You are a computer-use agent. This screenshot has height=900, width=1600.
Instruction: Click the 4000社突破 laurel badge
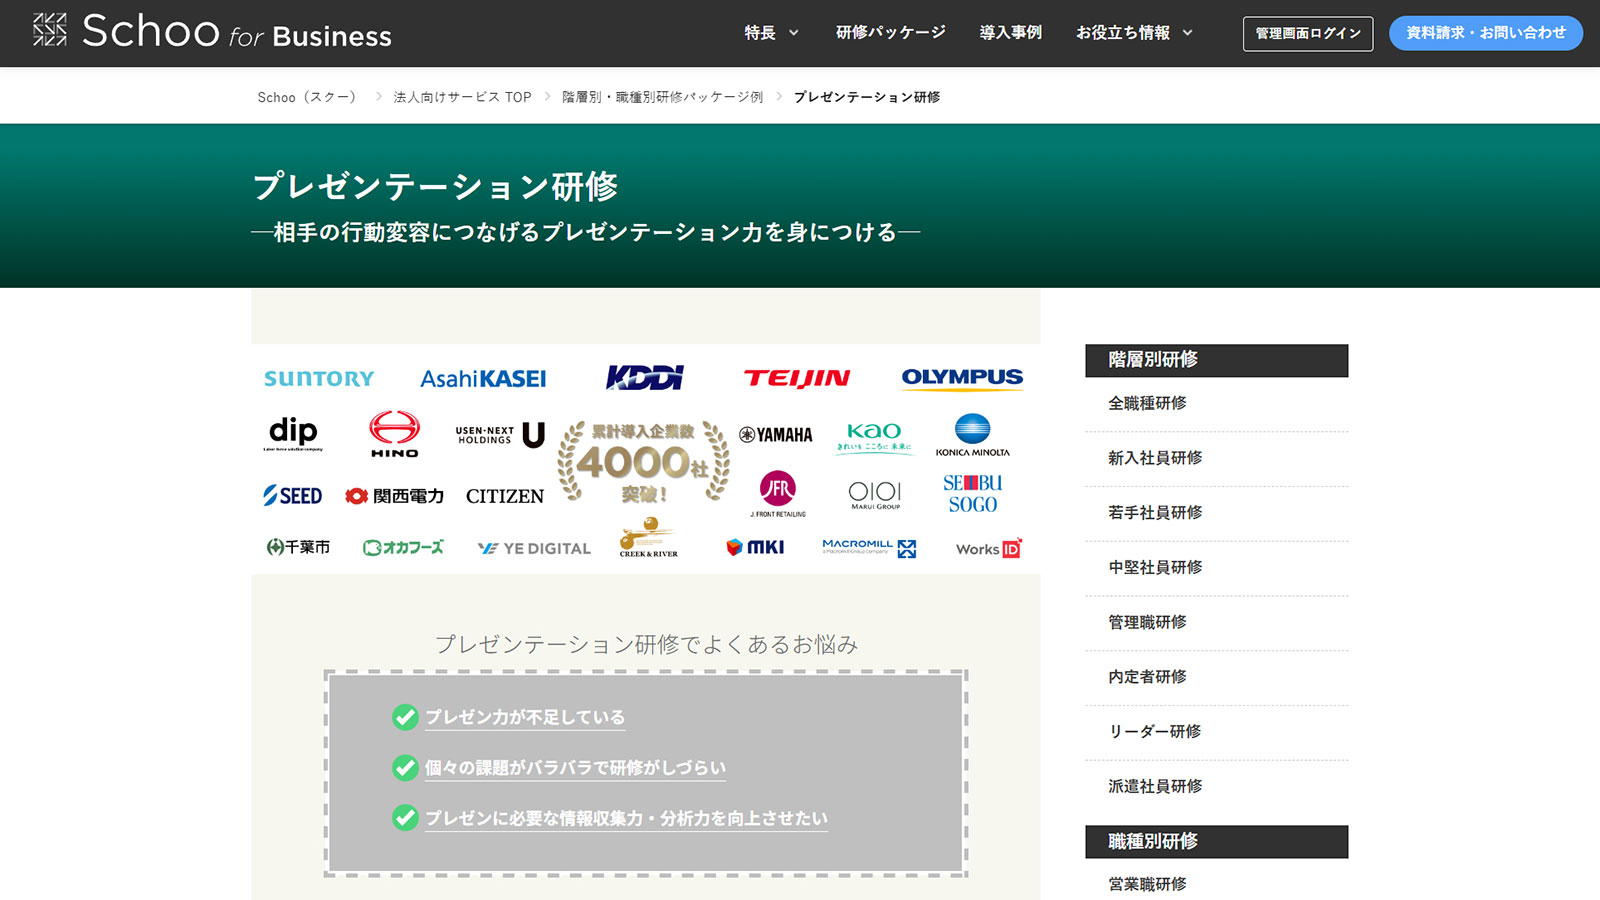click(643, 461)
